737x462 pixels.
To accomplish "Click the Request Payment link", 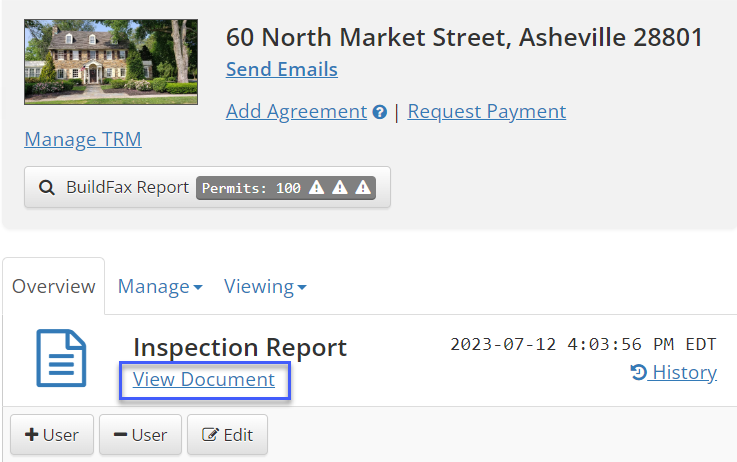I will [x=486, y=111].
